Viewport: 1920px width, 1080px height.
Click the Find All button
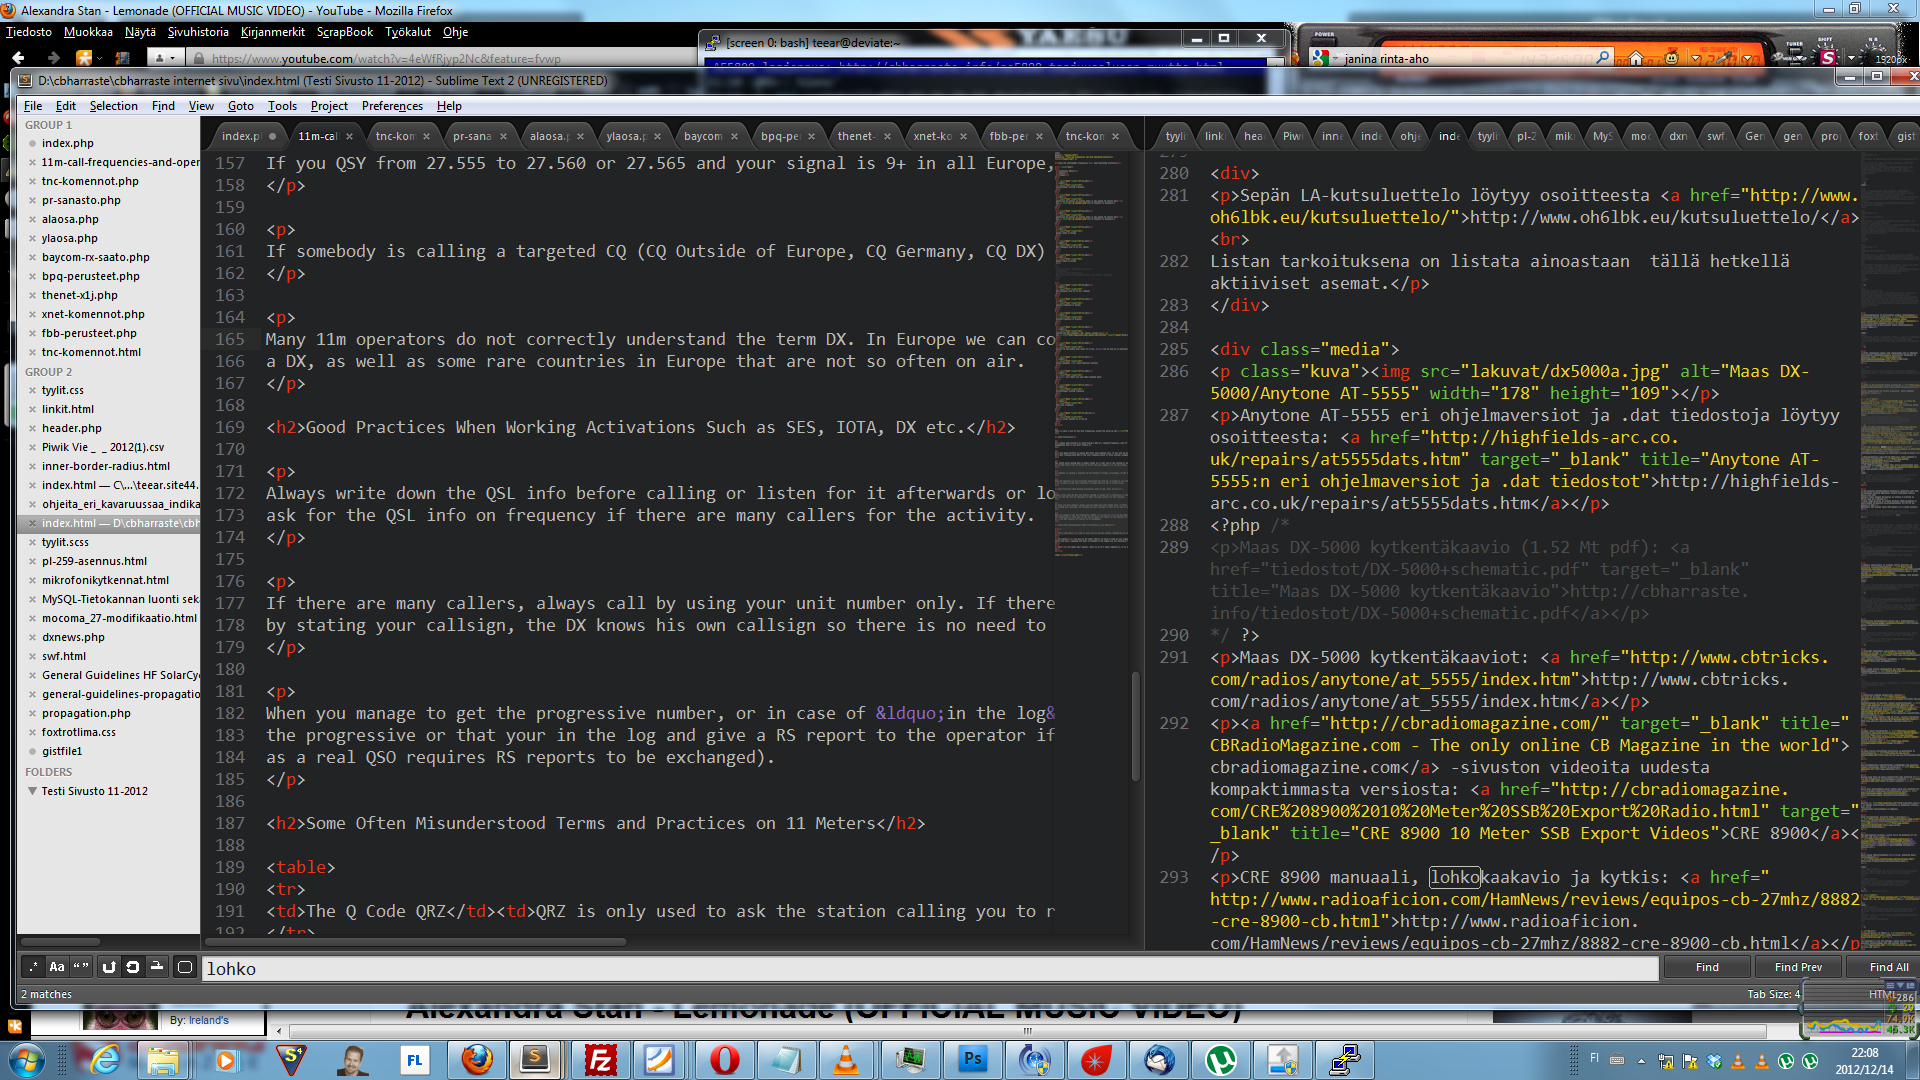[x=1888, y=967]
